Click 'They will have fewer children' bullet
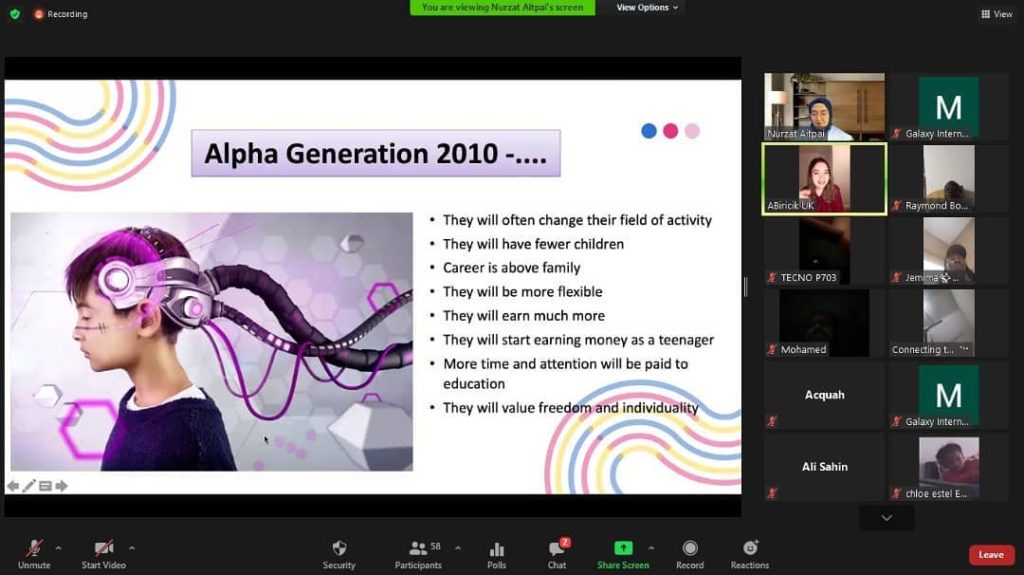 click(533, 244)
